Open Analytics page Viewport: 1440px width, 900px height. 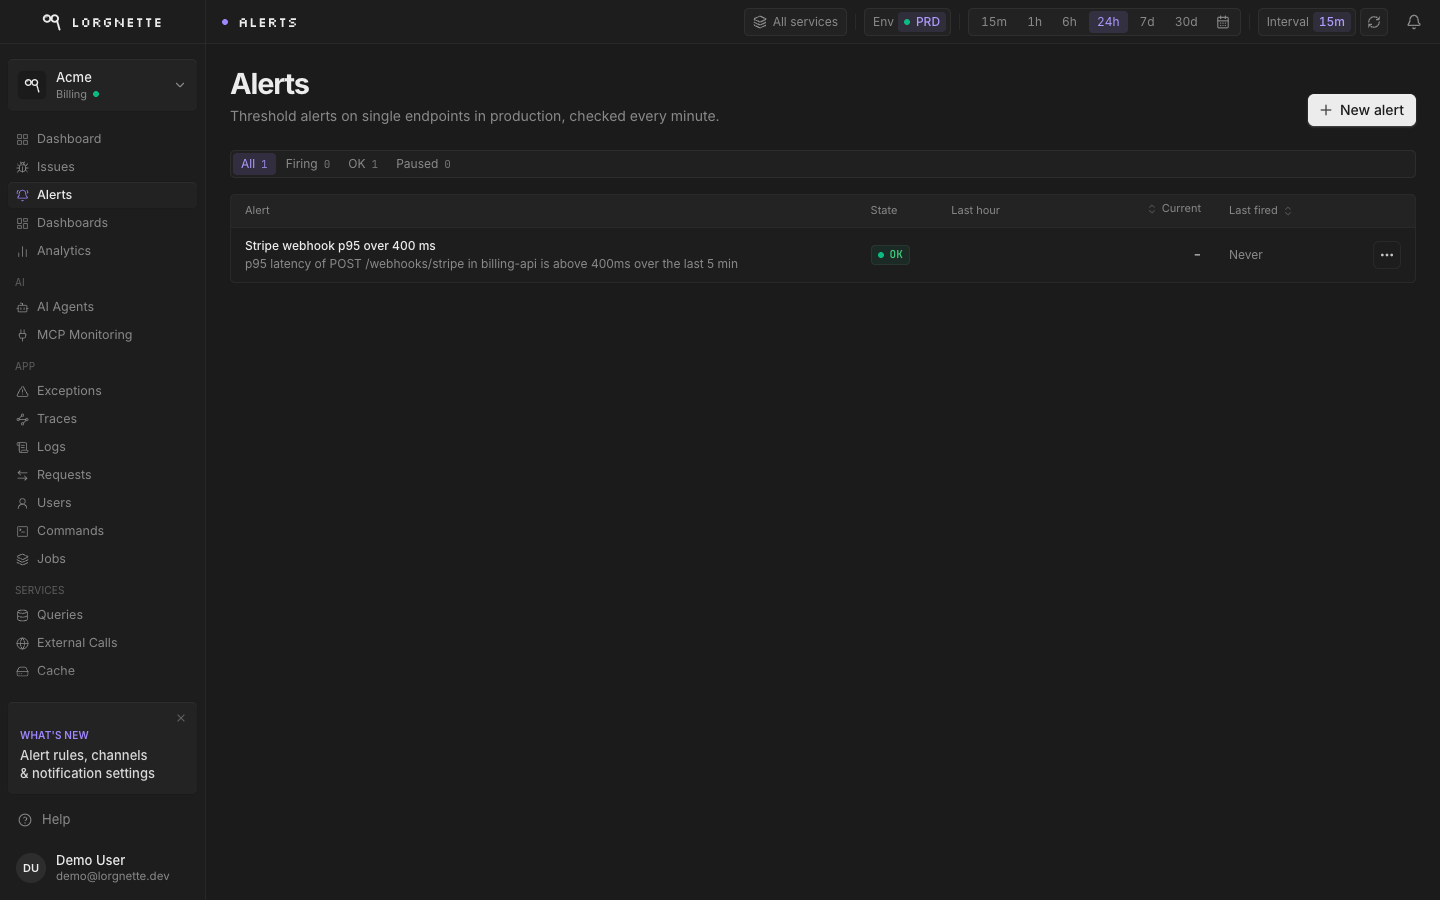tap(102, 251)
